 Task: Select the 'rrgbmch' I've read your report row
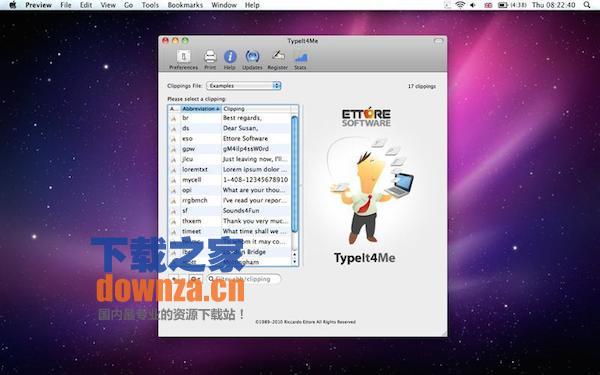tap(230, 201)
